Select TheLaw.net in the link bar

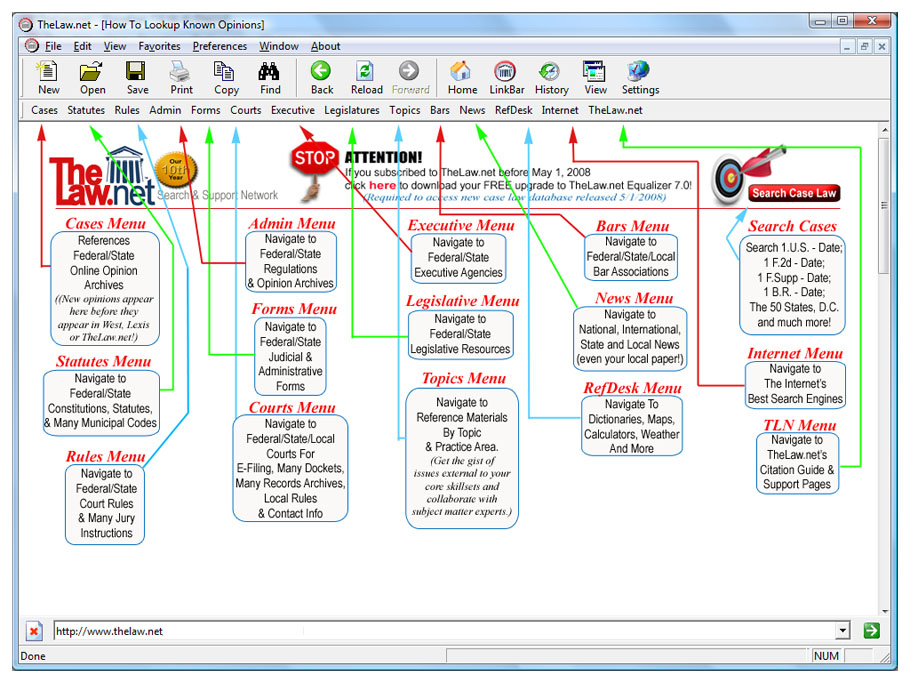[615, 110]
